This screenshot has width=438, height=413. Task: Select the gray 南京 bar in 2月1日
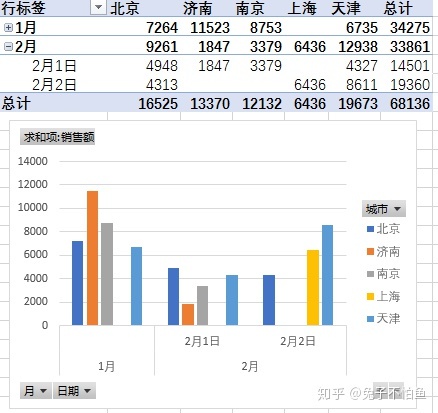pos(202,305)
